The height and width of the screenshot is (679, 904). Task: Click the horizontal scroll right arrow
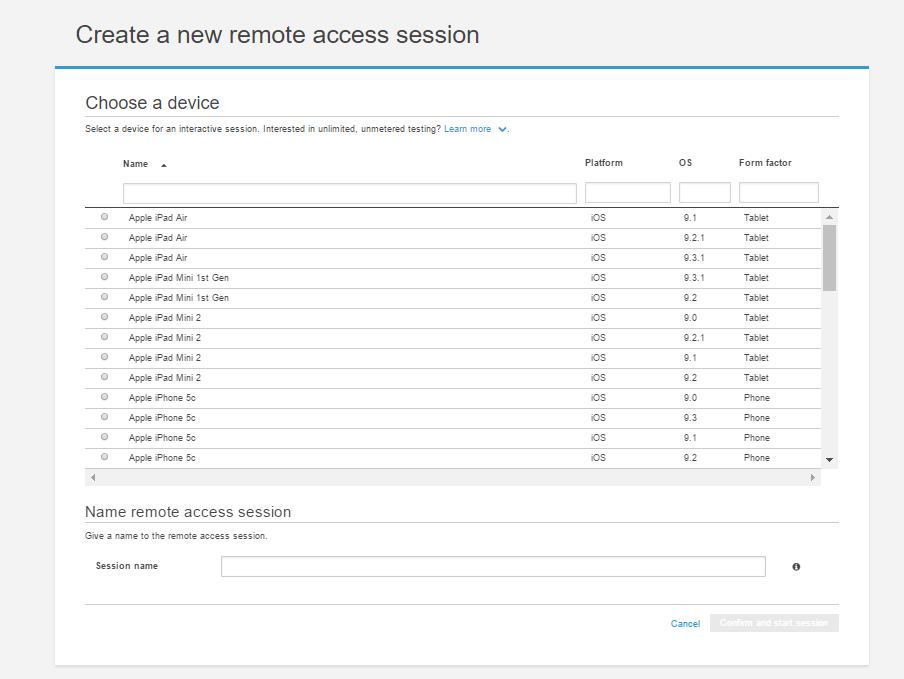(813, 478)
